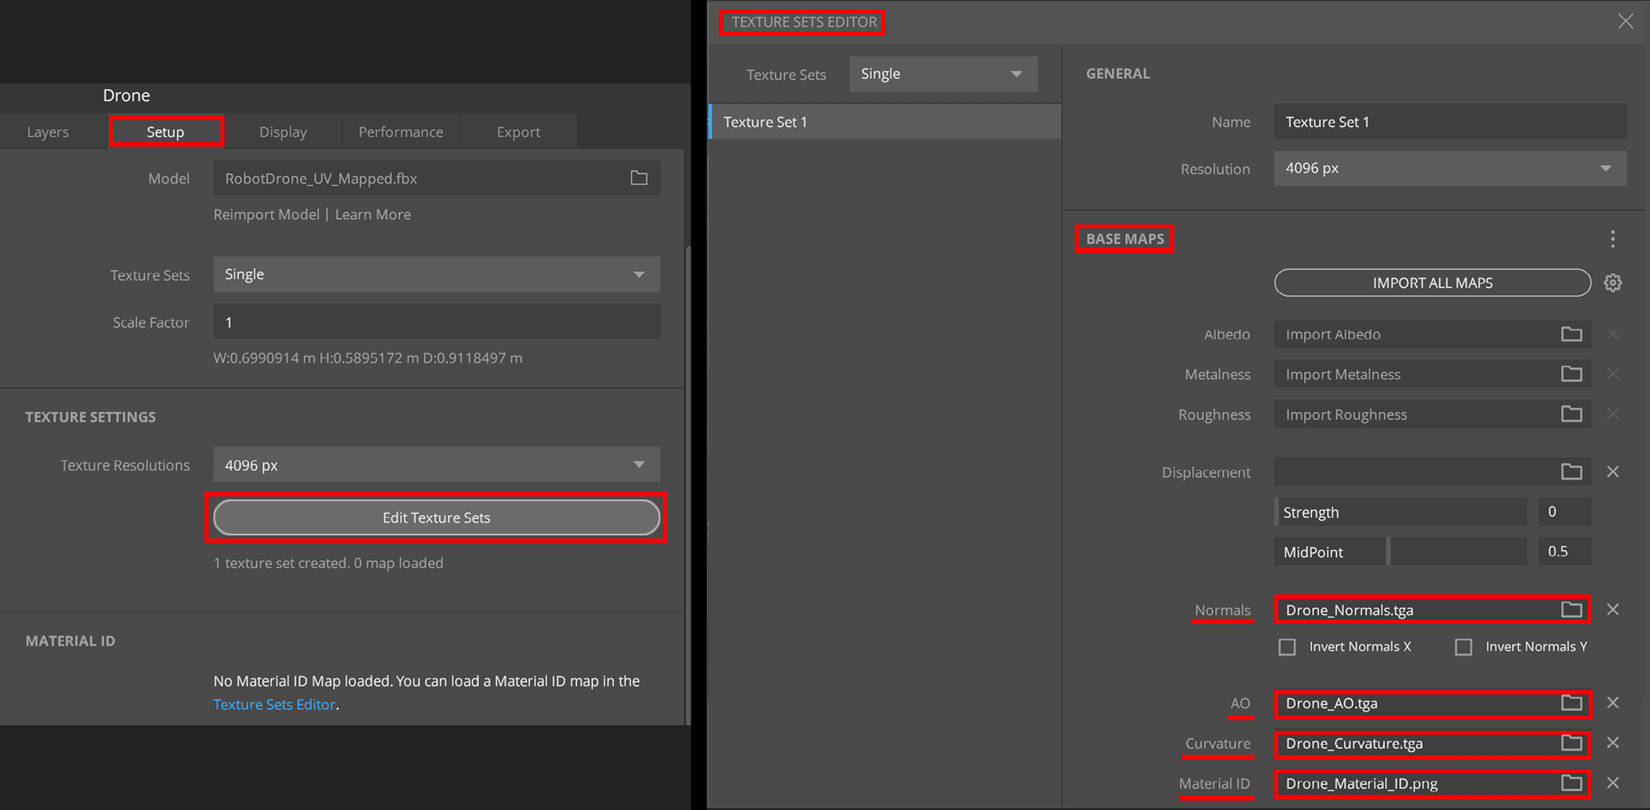The width and height of the screenshot is (1650, 810).
Task: Click the Drone_Normals.tga file name
Action: [1349, 610]
